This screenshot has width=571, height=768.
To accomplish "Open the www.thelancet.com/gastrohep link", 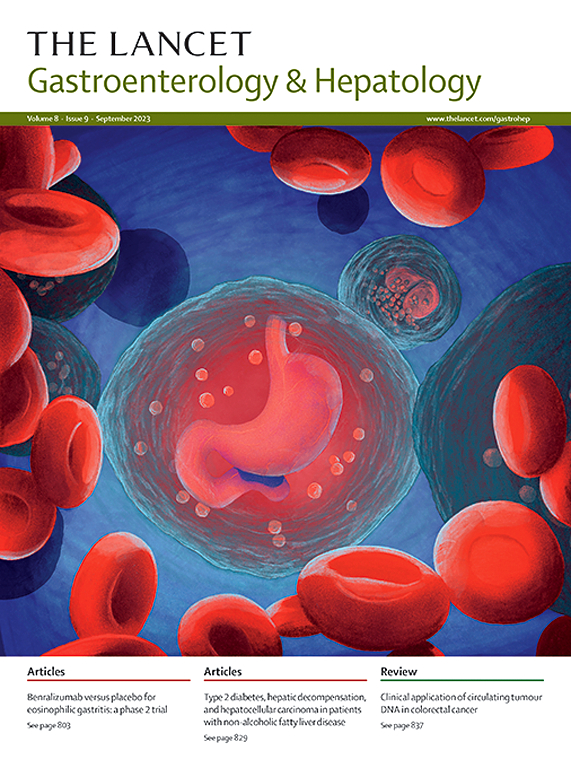I will point(478,119).
